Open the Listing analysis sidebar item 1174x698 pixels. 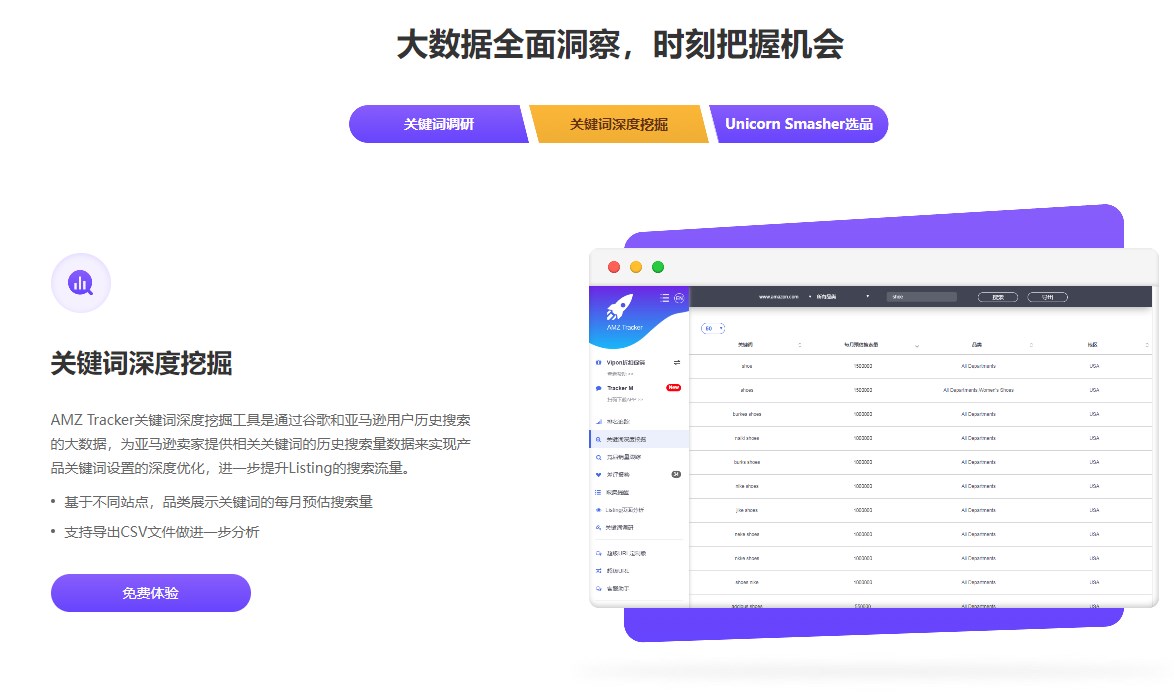click(x=624, y=510)
